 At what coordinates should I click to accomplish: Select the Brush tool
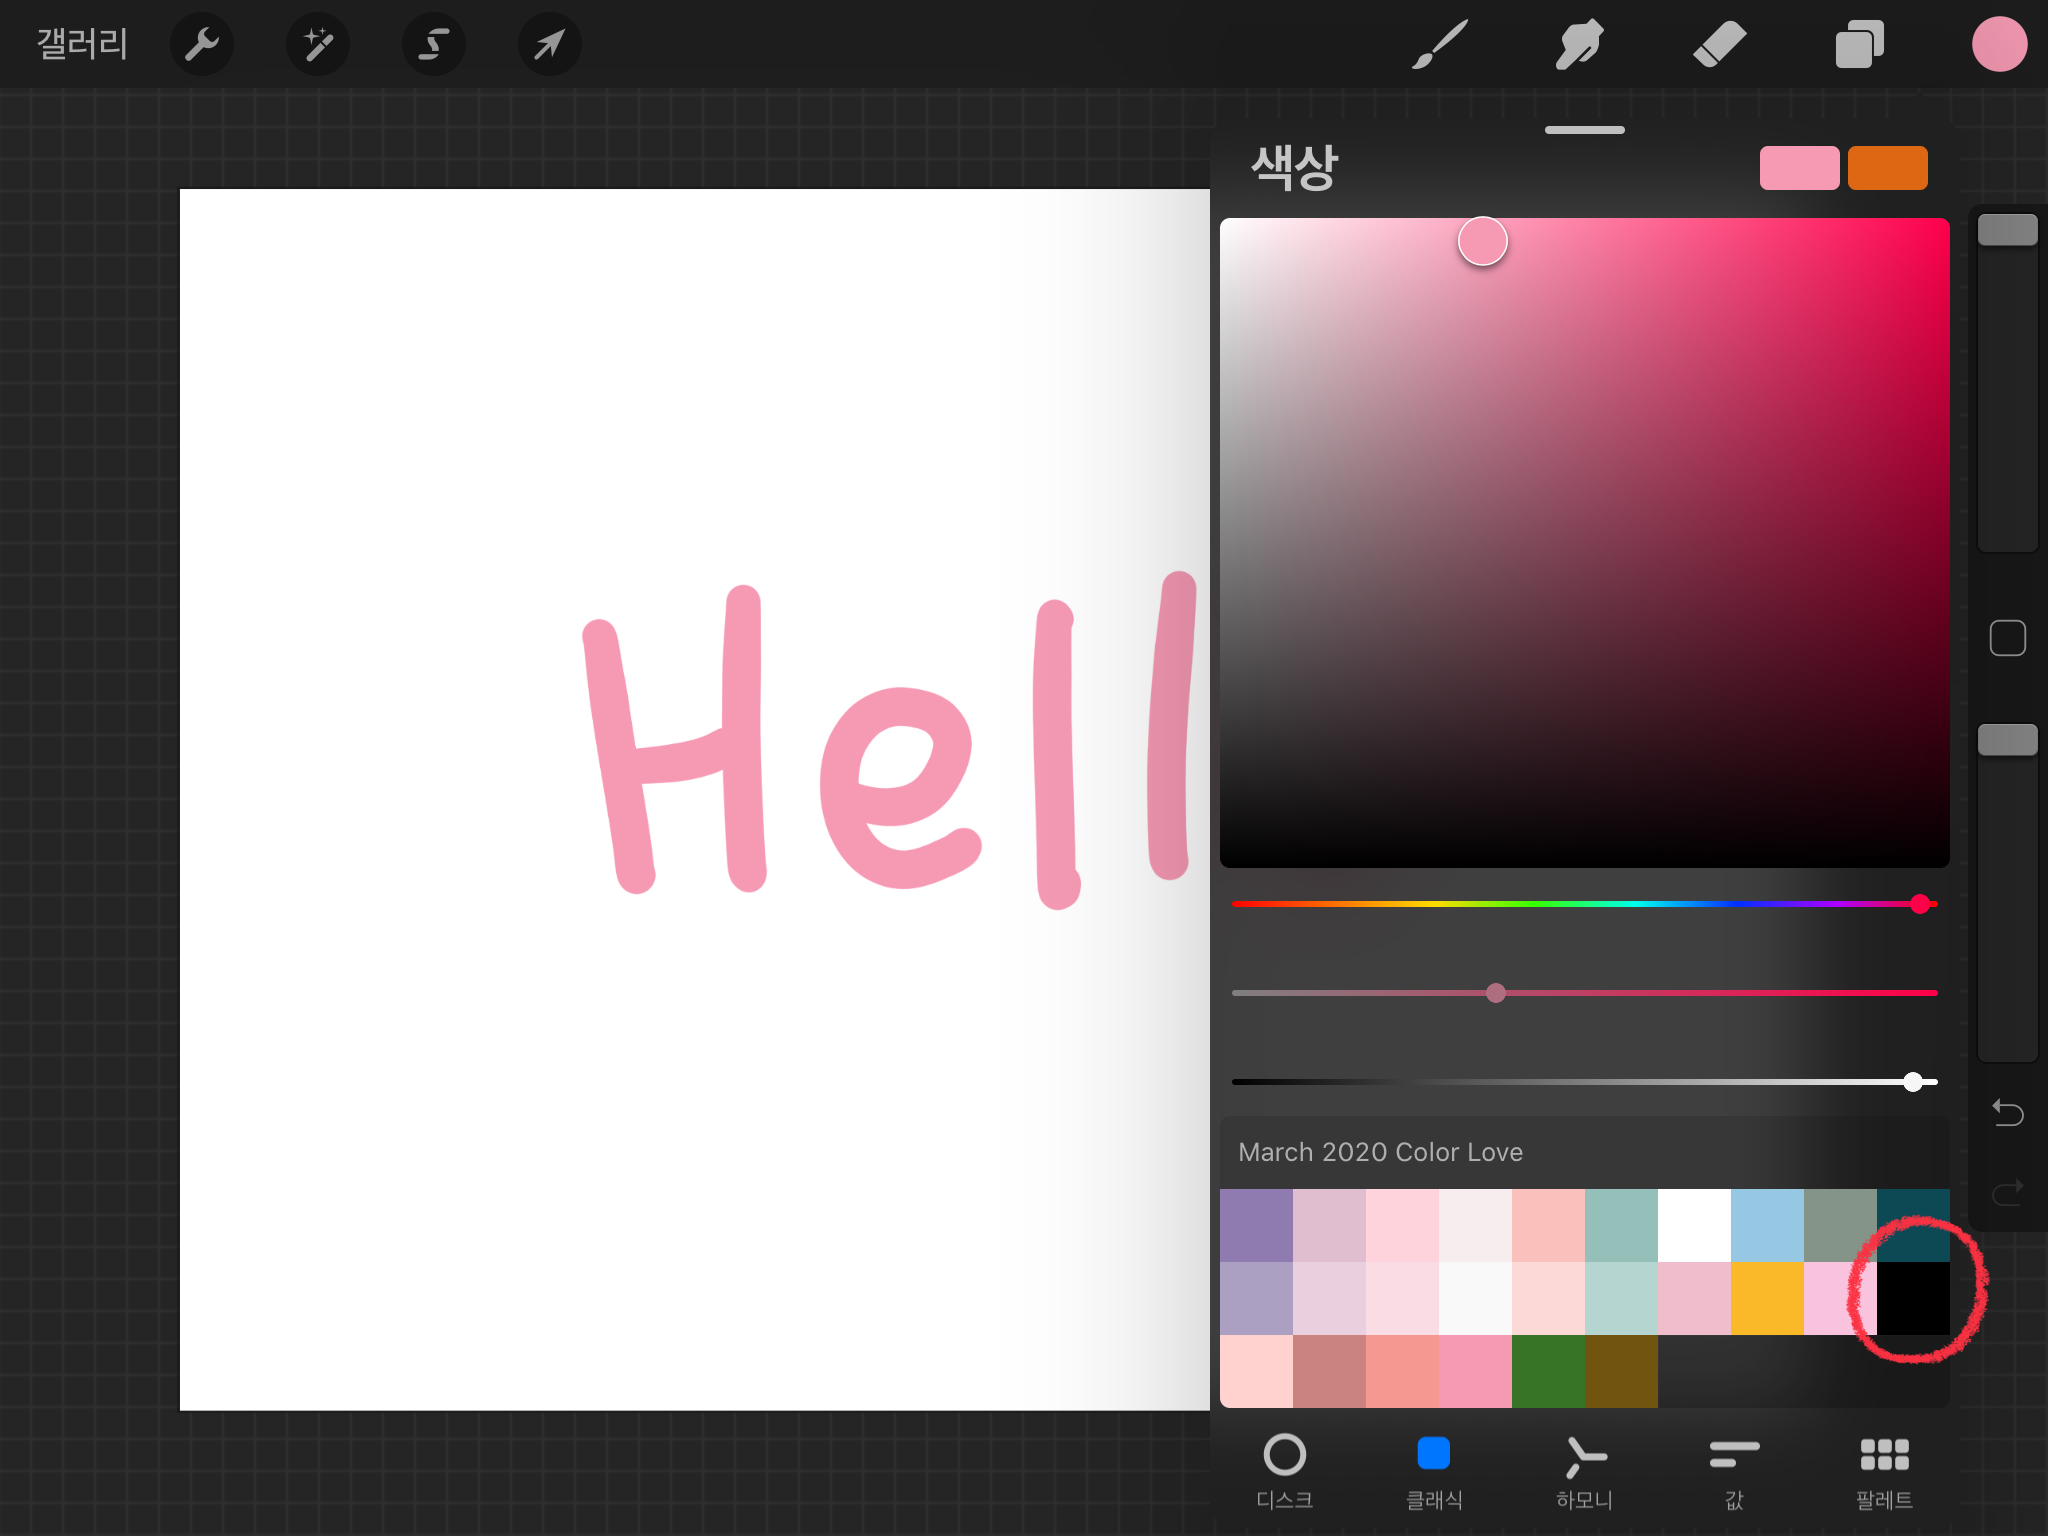pyautogui.click(x=1439, y=44)
